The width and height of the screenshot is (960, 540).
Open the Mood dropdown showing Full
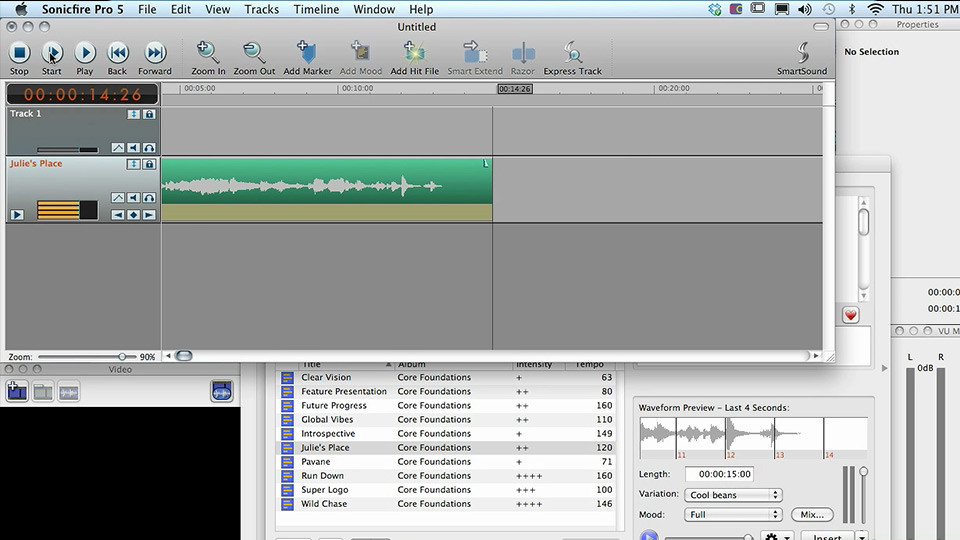tap(733, 514)
